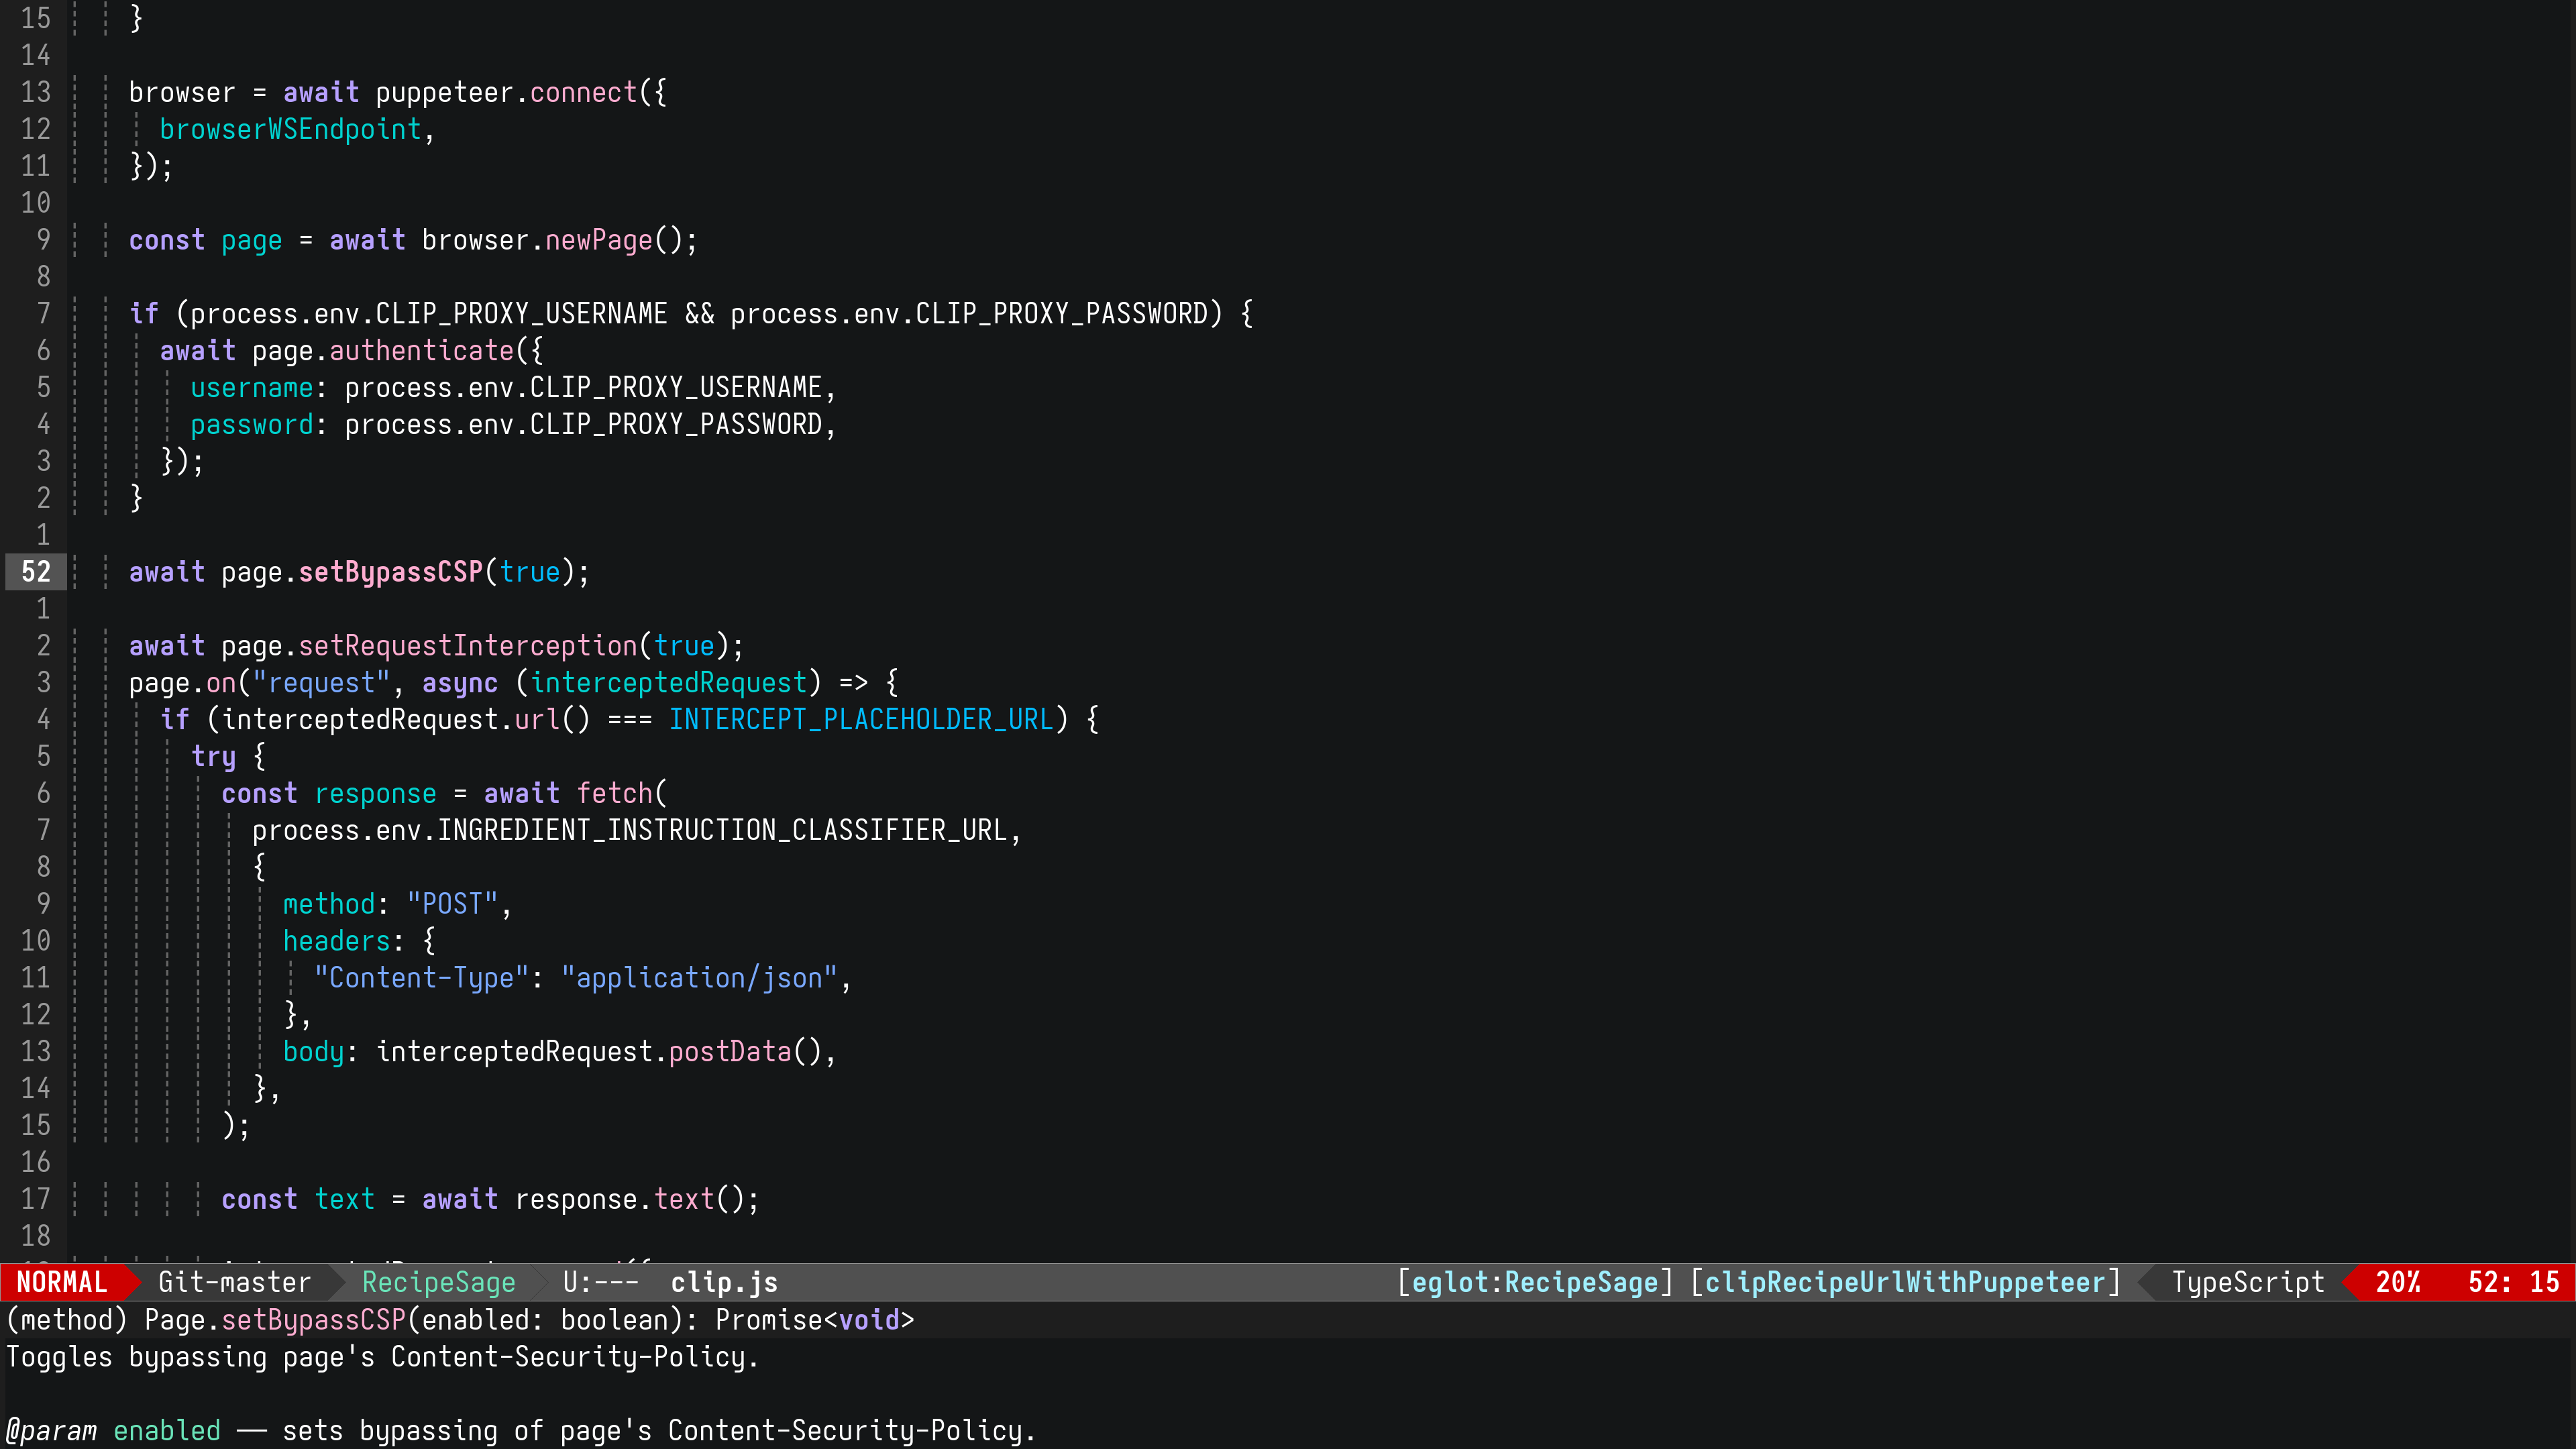The width and height of the screenshot is (2576, 1449).
Task: Click the NORMAL mode indicator in modeline
Action: click(61, 1282)
